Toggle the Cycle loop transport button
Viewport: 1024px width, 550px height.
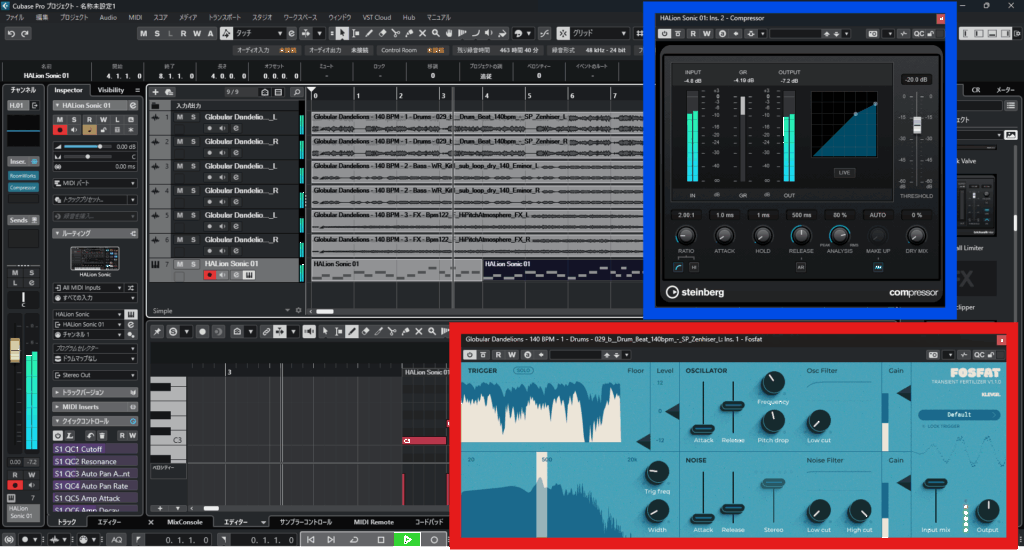354,540
